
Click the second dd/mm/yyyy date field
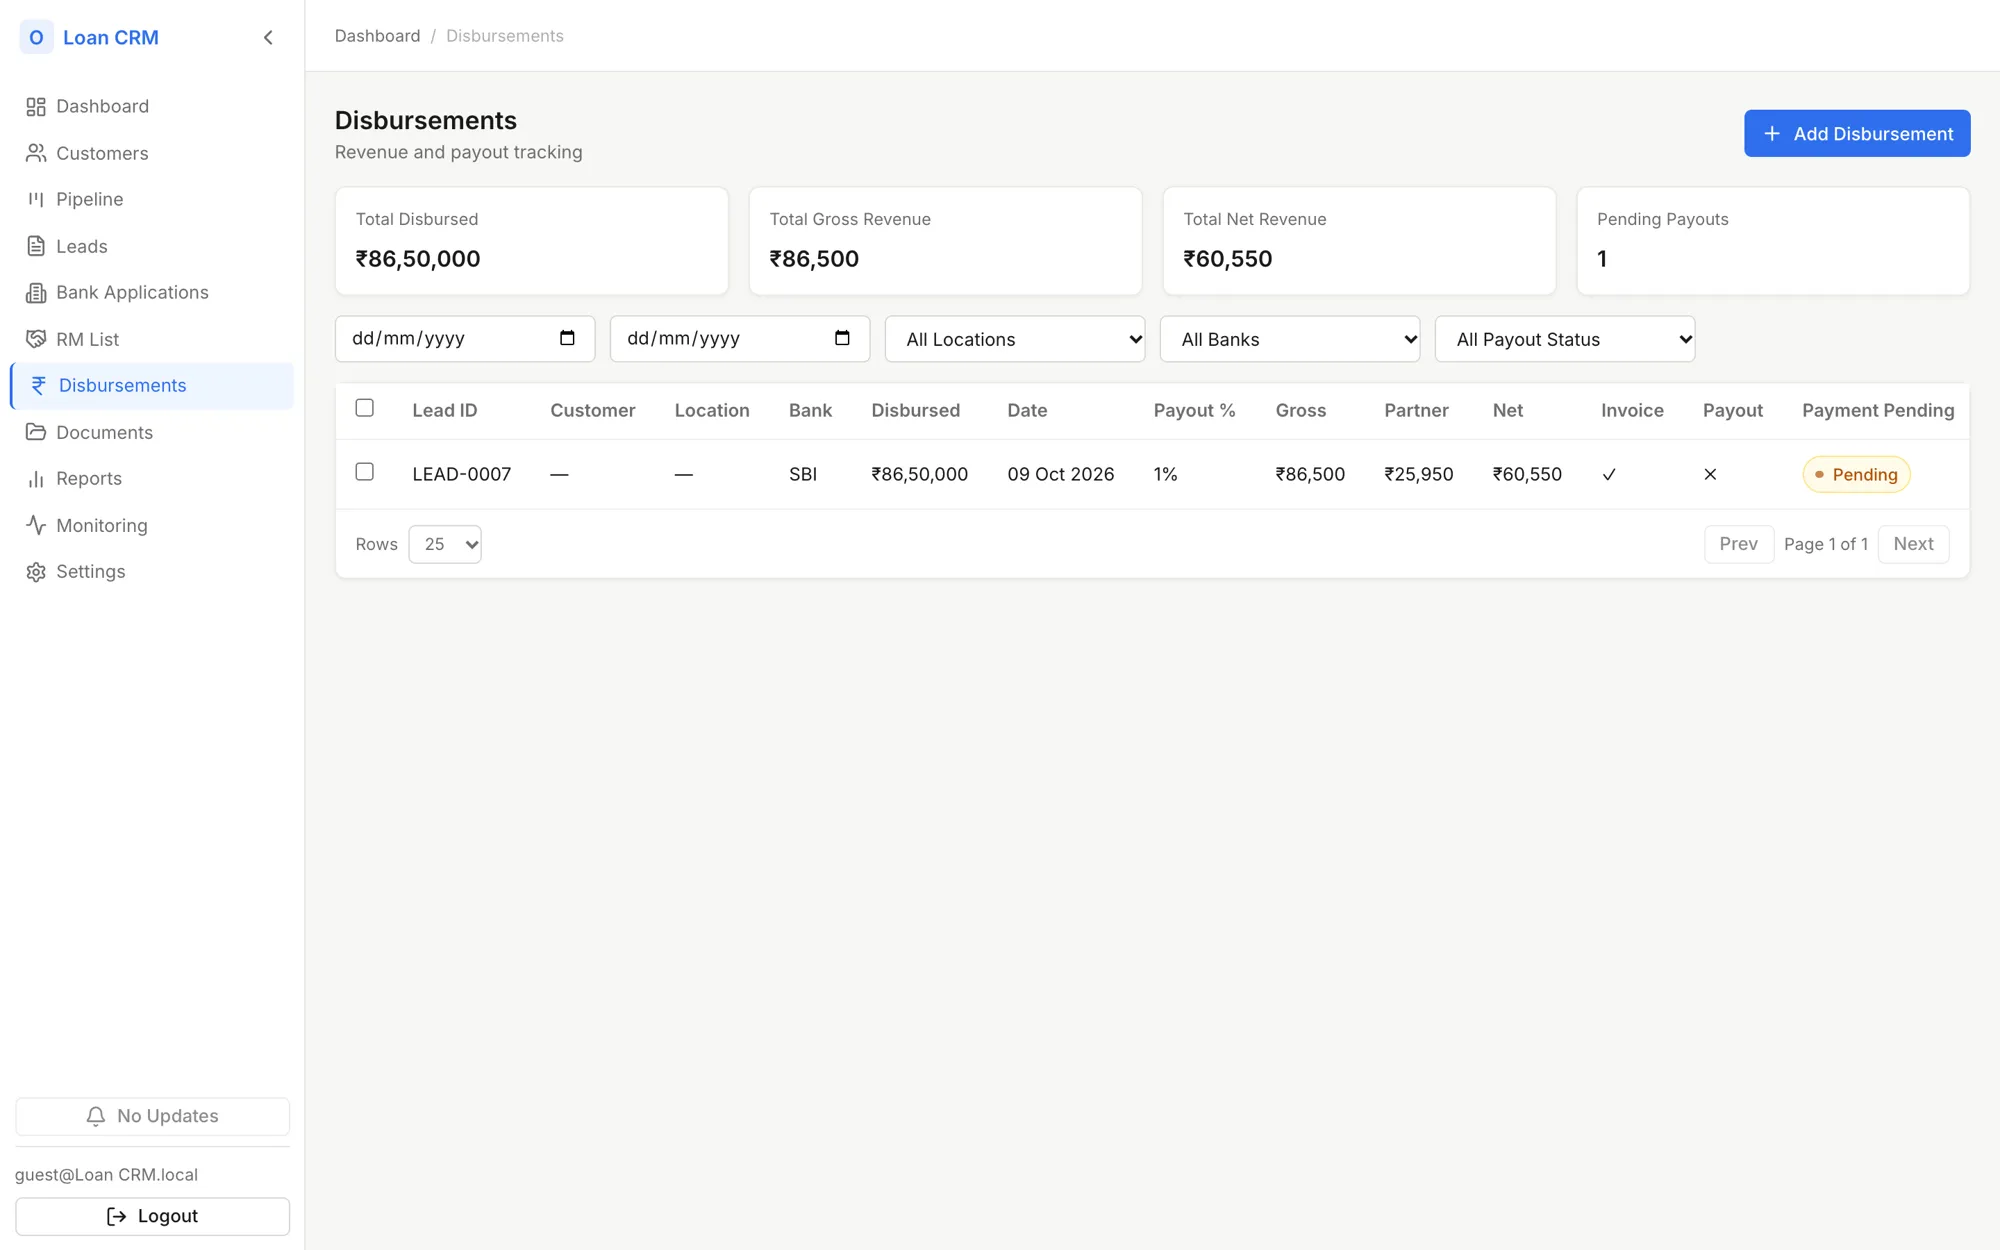(740, 338)
